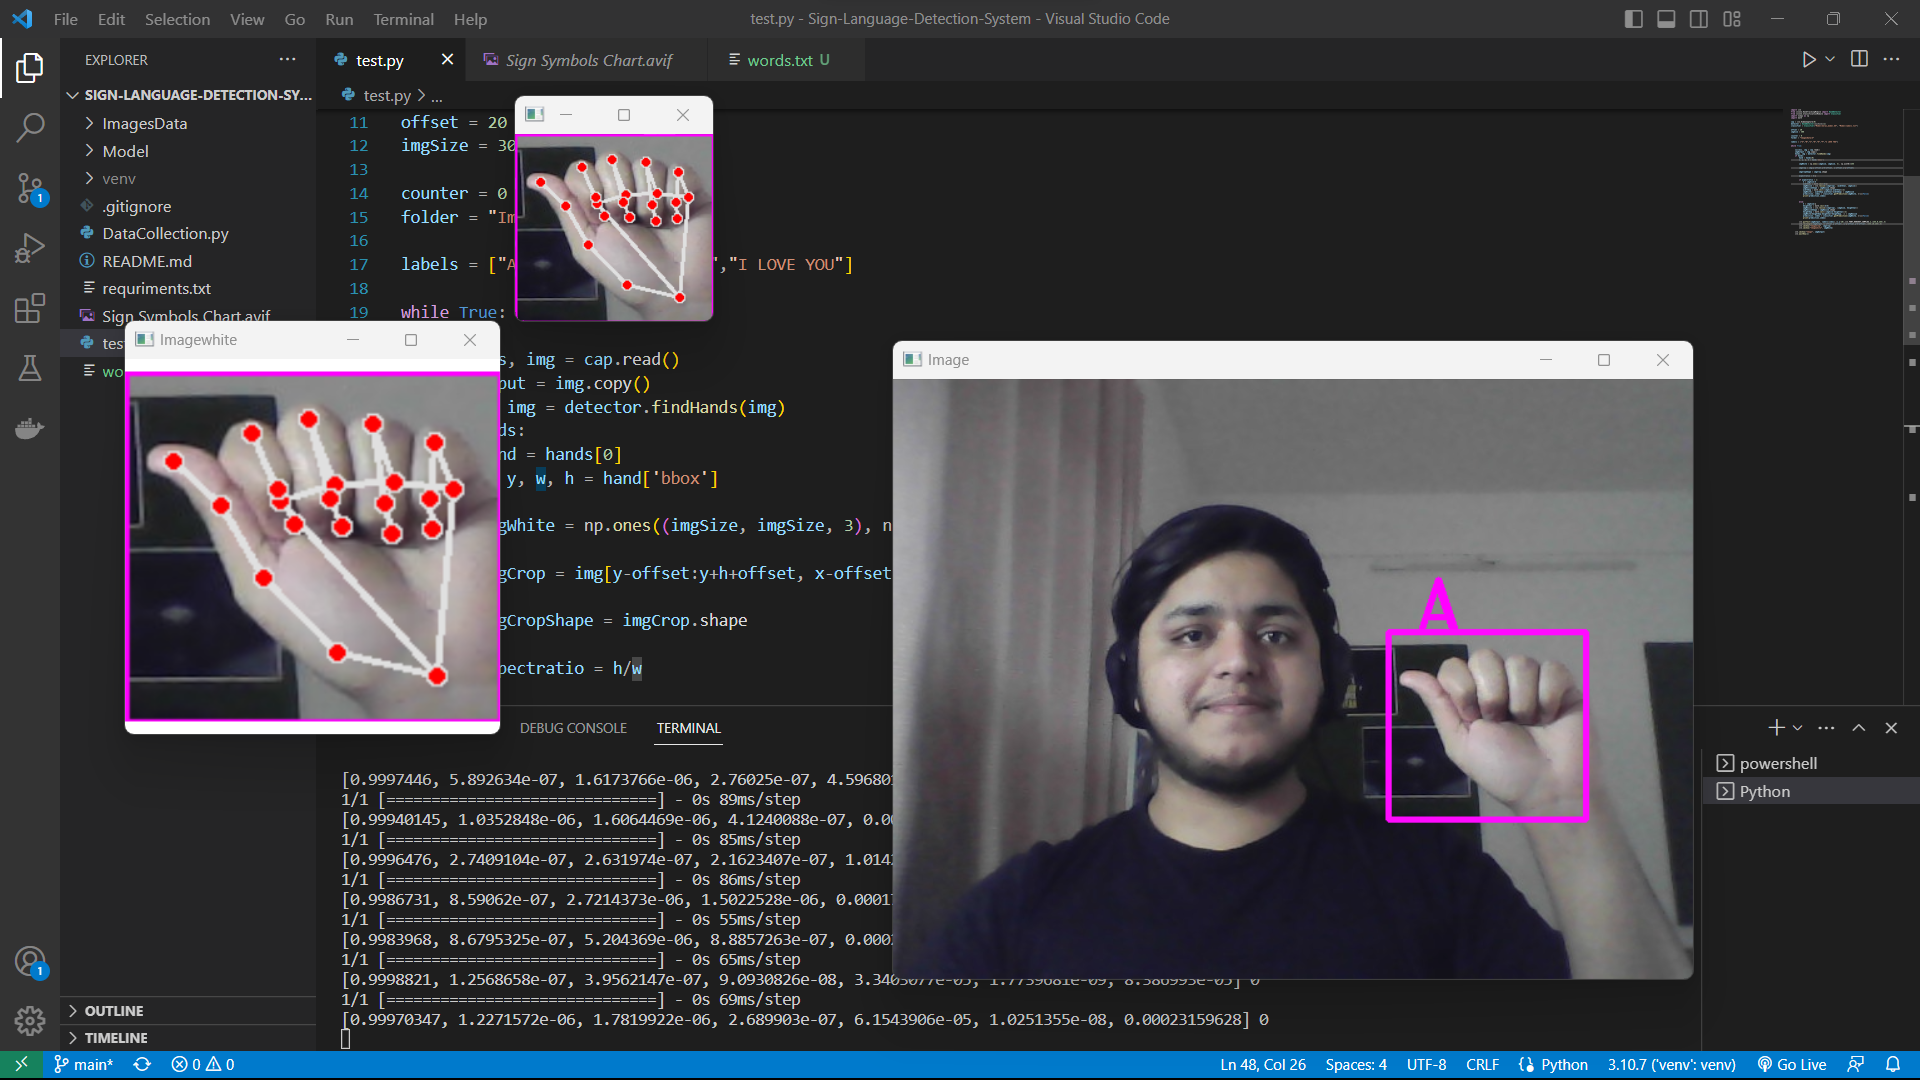The height and width of the screenshot is (1080, 1920).
Task: Click the Go Live status button
Action: pos(1792,1064)
